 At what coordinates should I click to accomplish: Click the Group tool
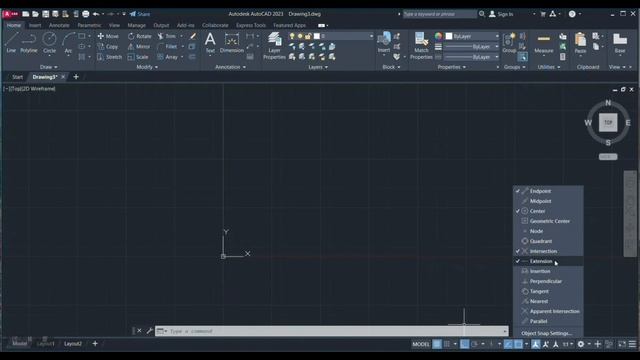click(x=509, y=42)
